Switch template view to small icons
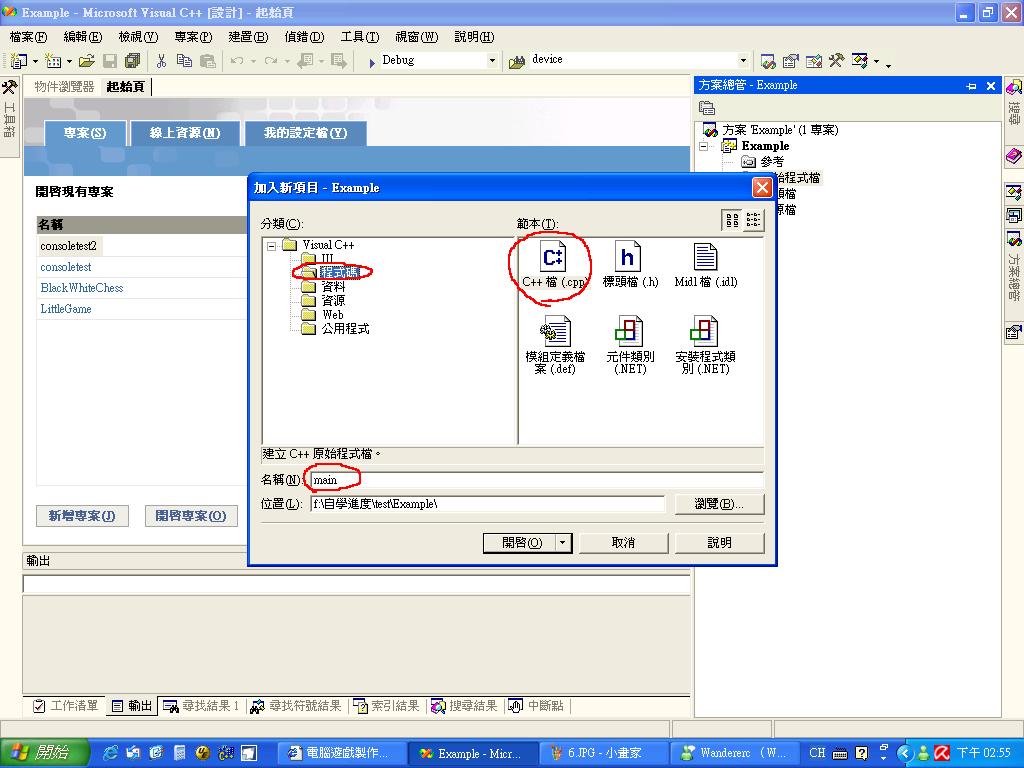 [x=753, y=220]
